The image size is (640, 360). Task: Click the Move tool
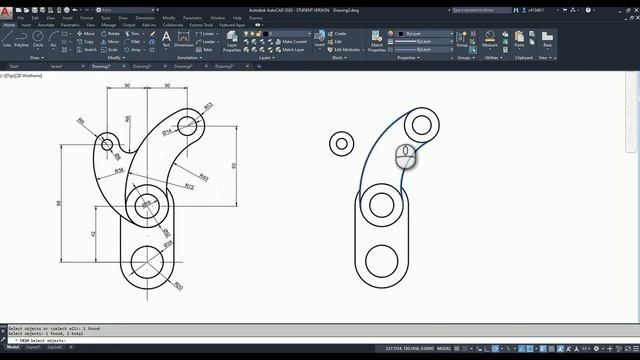[86, 33]
